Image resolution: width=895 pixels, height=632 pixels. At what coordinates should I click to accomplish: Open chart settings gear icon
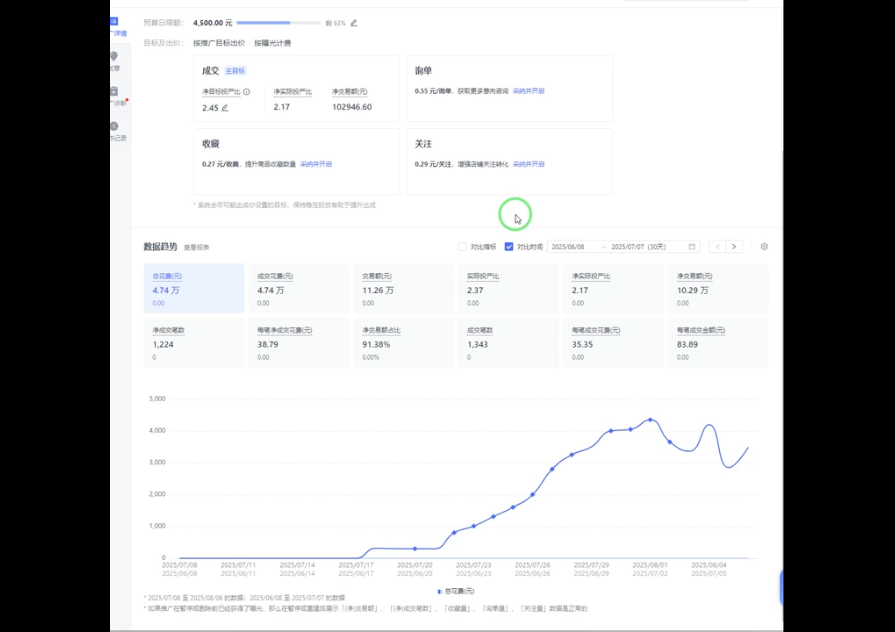764,246
